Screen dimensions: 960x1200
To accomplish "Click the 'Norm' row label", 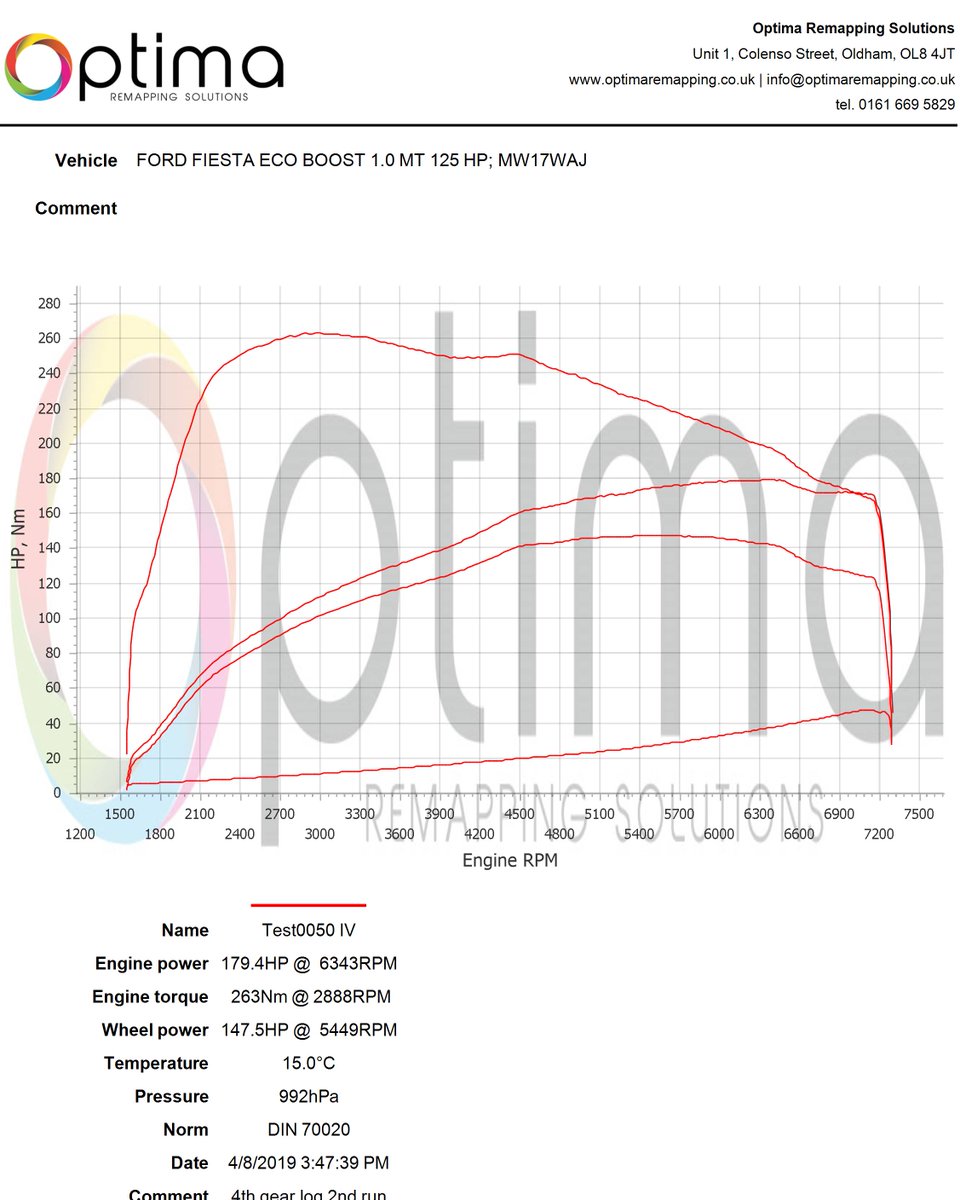I will click(186, 1129).
